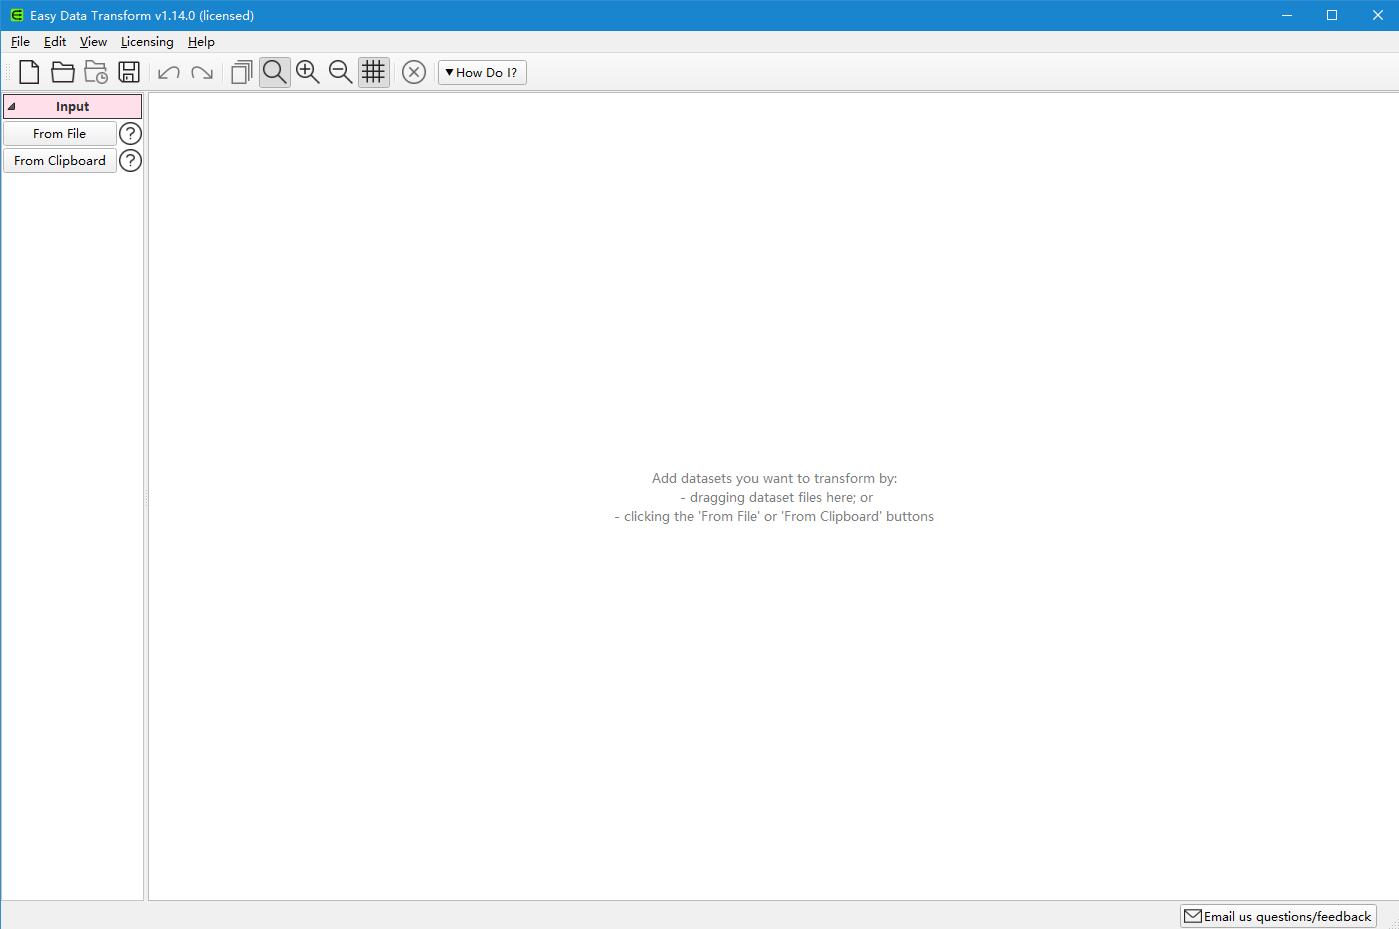Screen dimensions: 1399x929
Task: Save using the floppy disk icon
Action: pyautogui.click(x=129, y=72)
